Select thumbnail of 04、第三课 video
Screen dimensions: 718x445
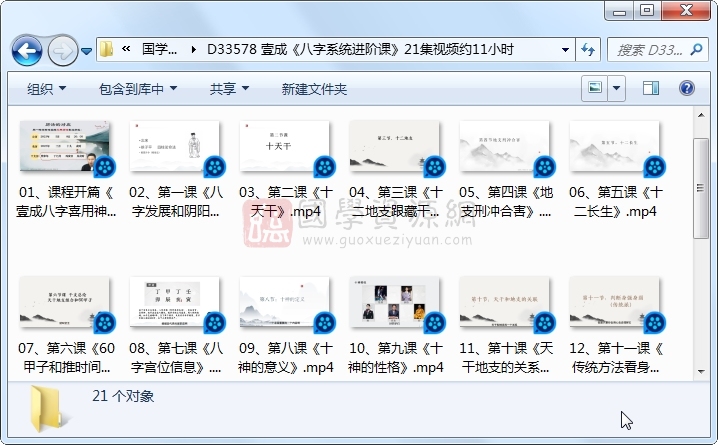pos(394,146)
